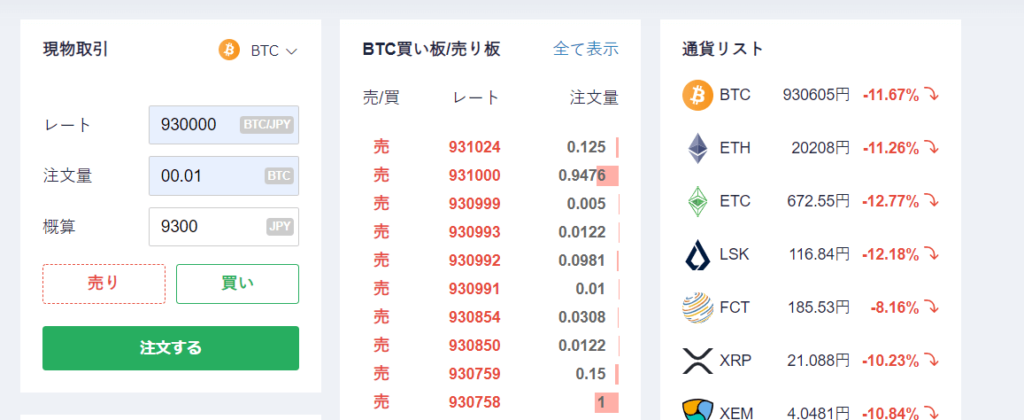Click the NEM XEM icon
This screenshot has width=1024, height=420.
tap(698, 410)
